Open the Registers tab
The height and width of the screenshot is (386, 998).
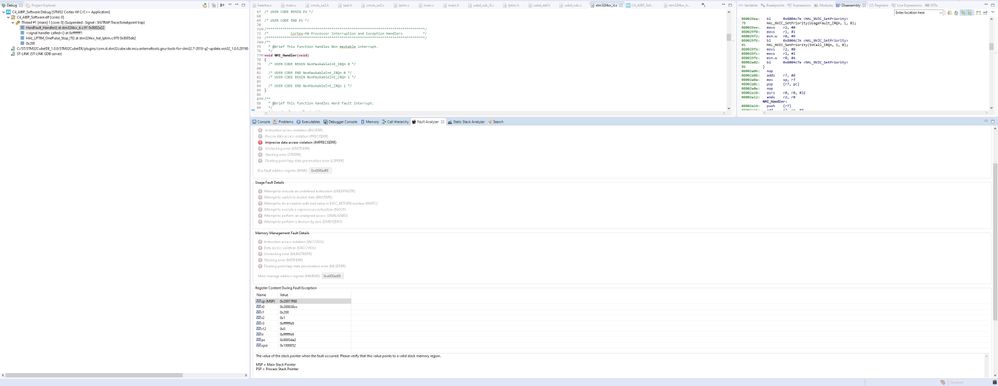(879, 5)
